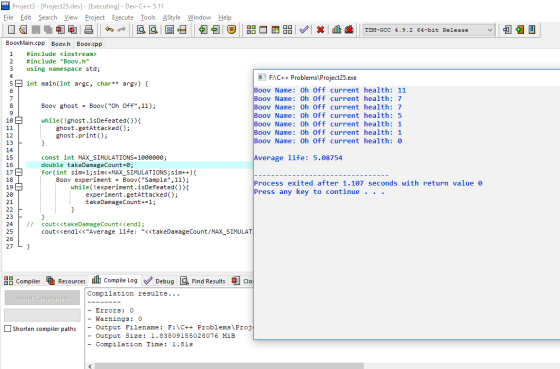Open the Search menu

(48, 18)
